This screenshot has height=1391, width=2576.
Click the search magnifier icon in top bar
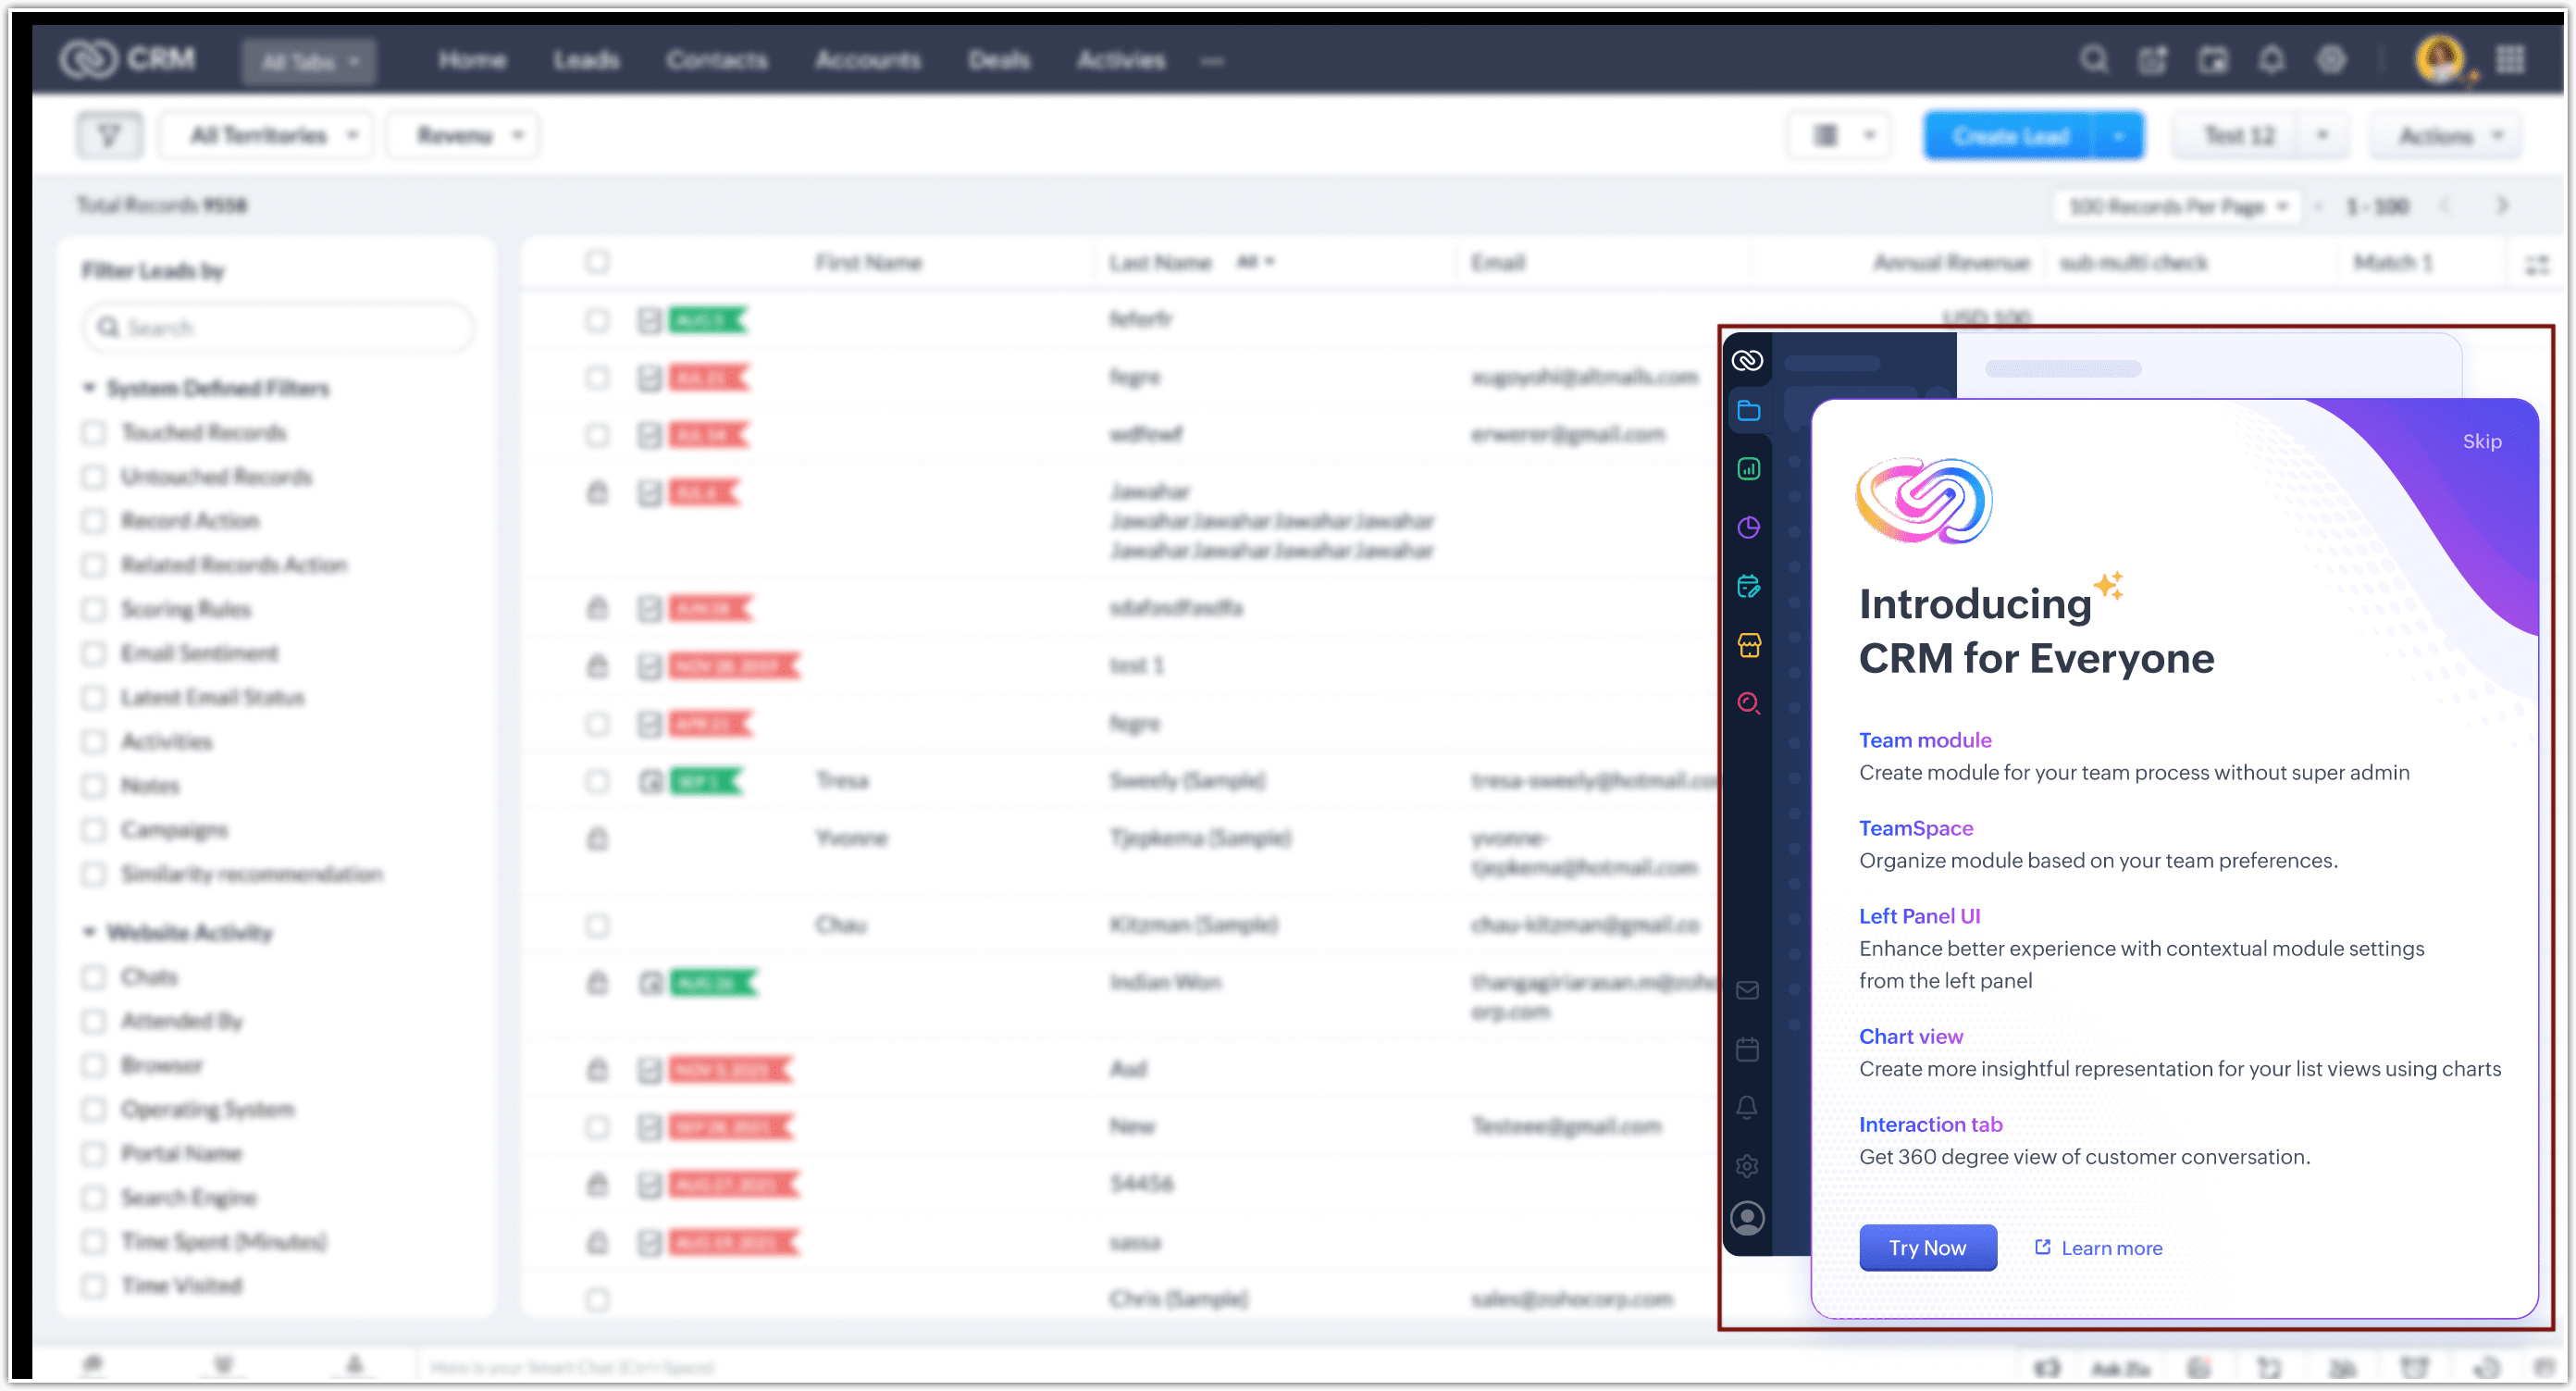click(2093, 60)
